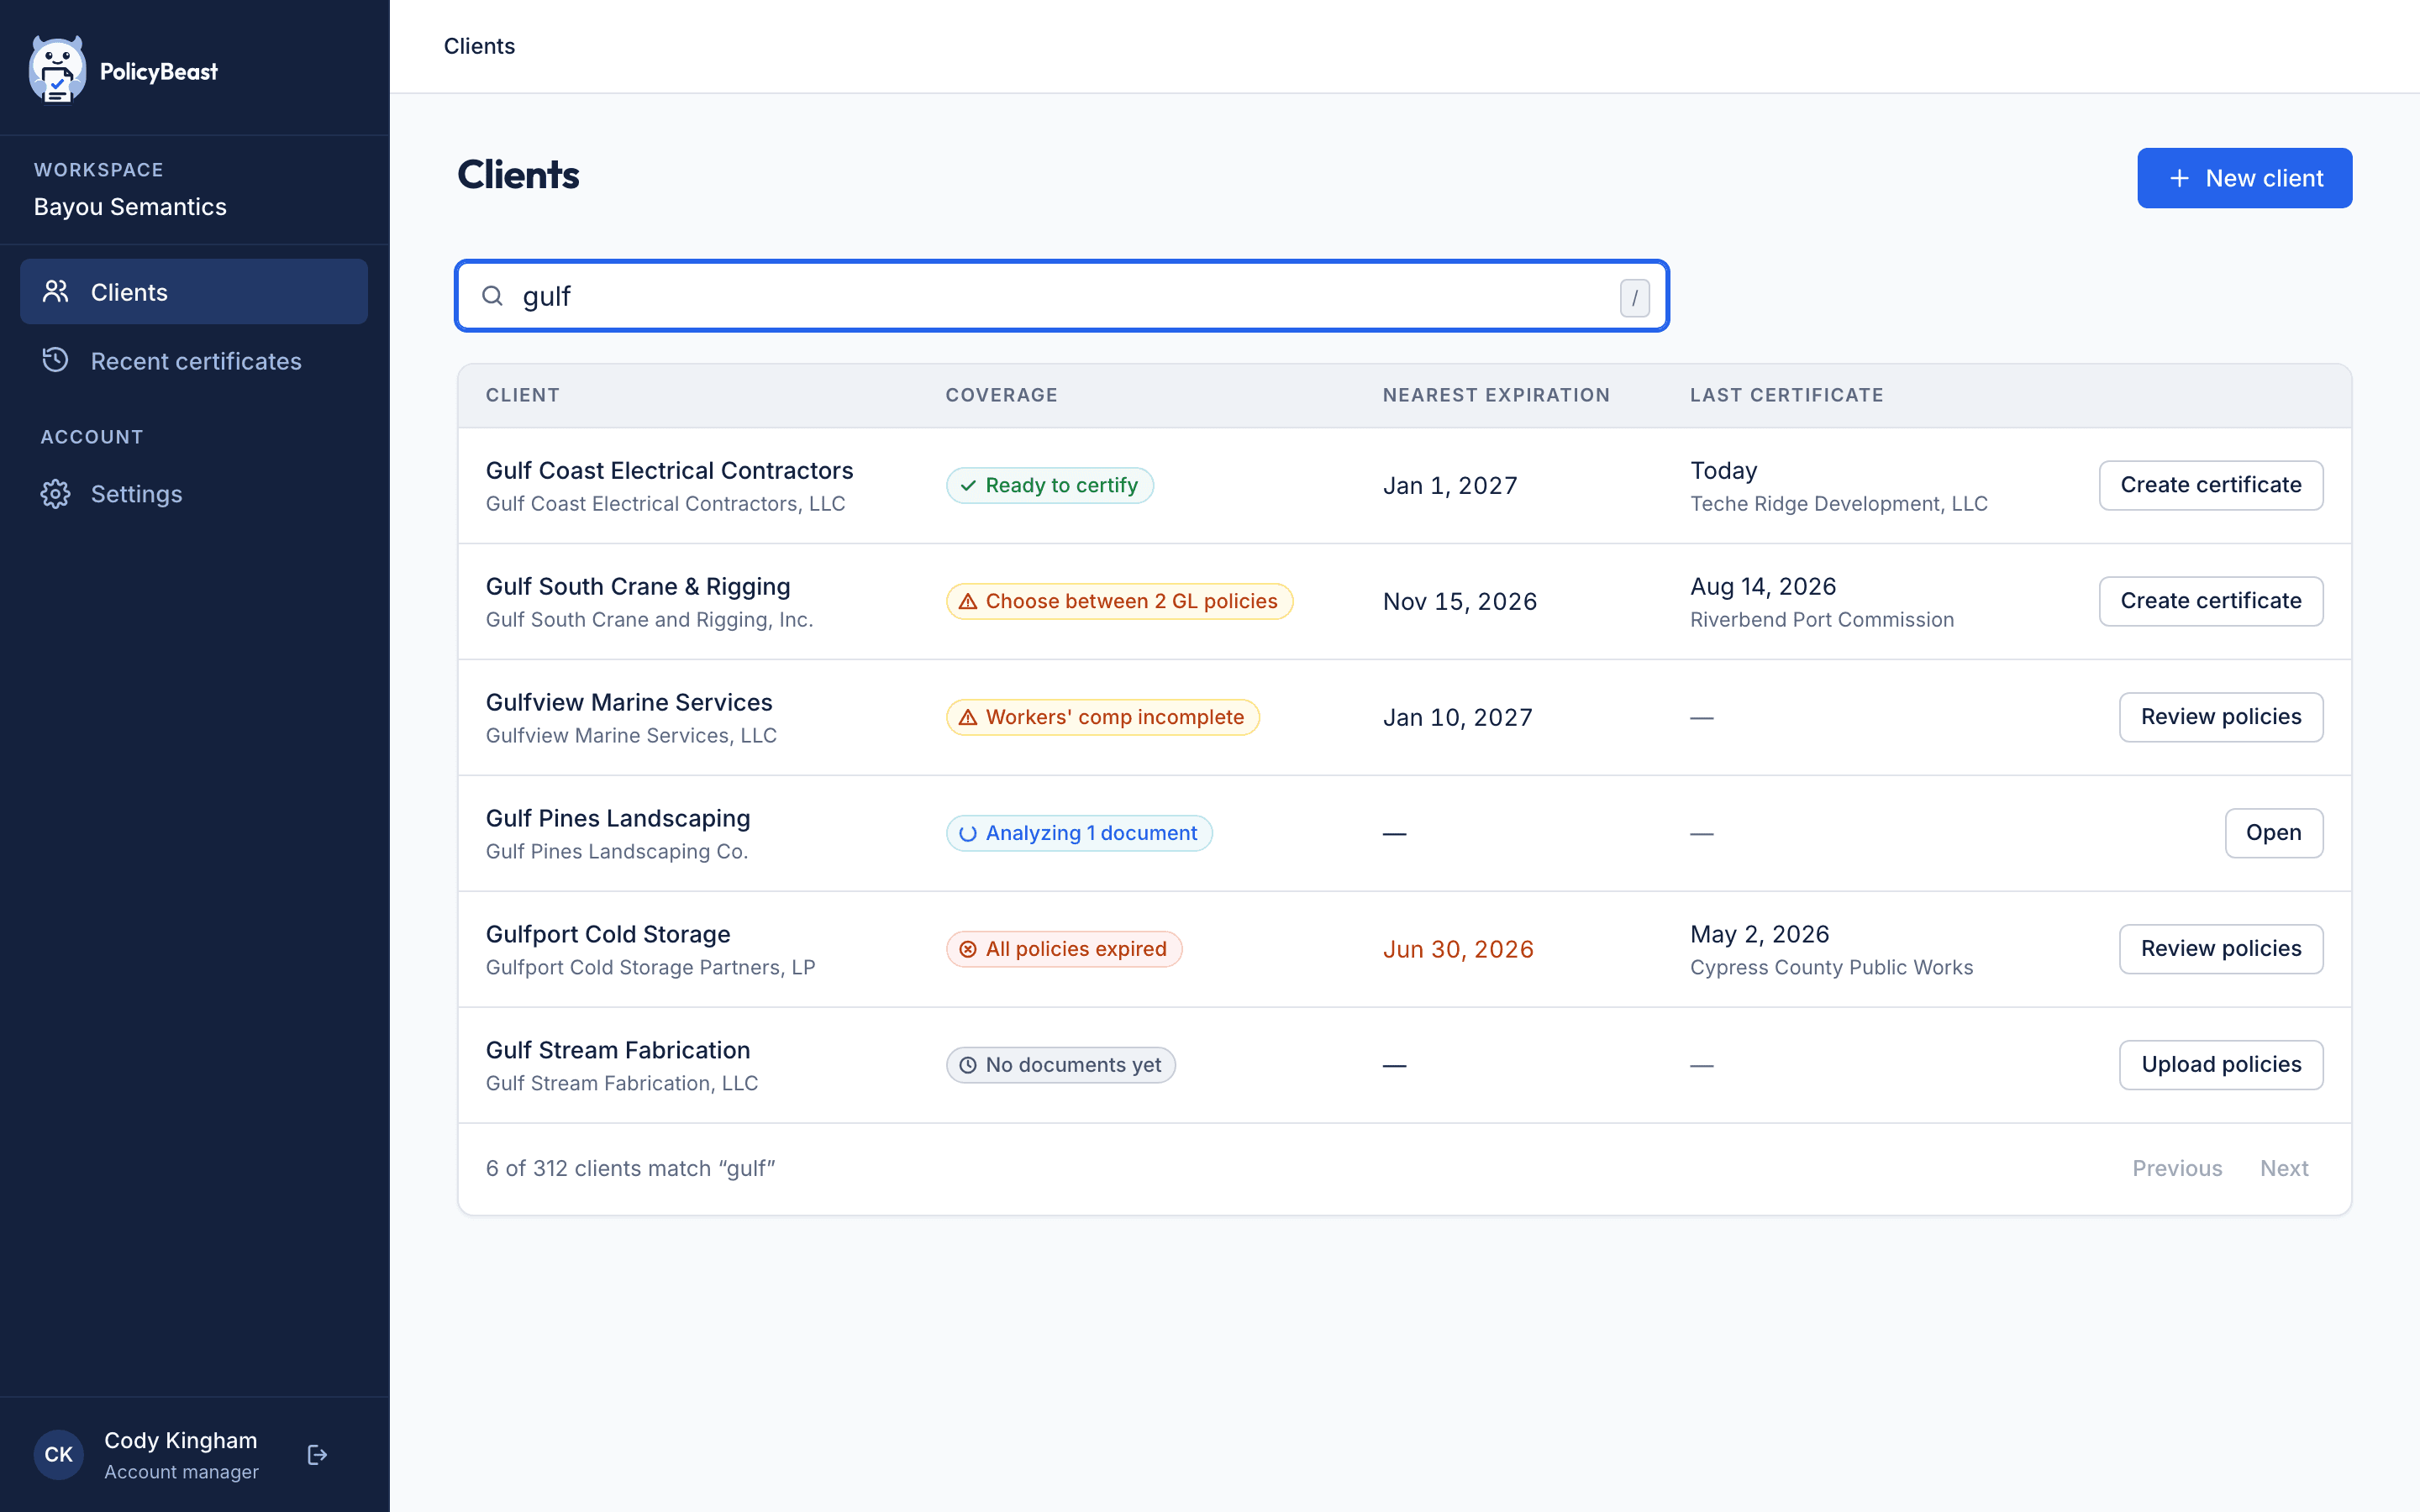Click clock icon in No documents yet badge
This screenshot has height=1512, width=2420.
click(x=968, y=1065)
